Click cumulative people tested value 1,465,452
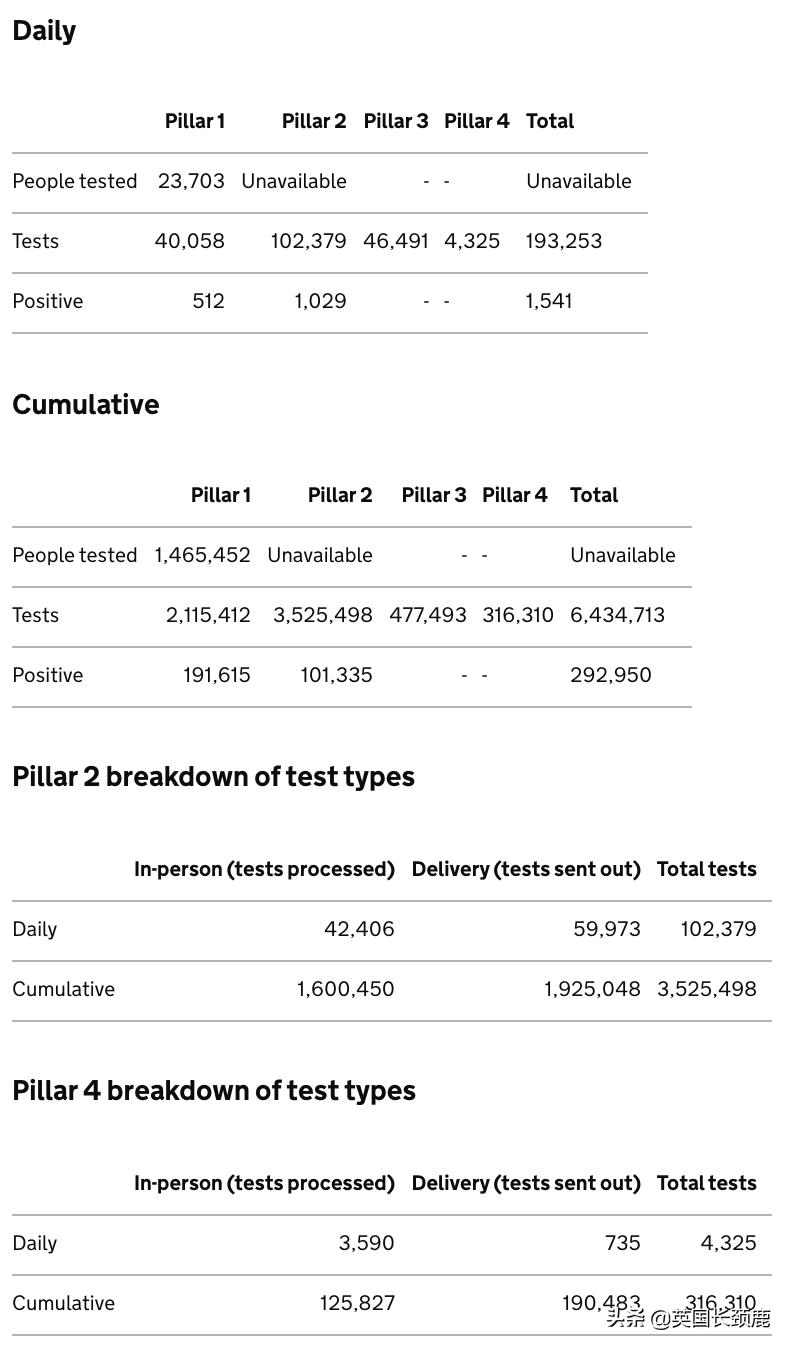The image size is (788, 1346). (x=202, y=555)
